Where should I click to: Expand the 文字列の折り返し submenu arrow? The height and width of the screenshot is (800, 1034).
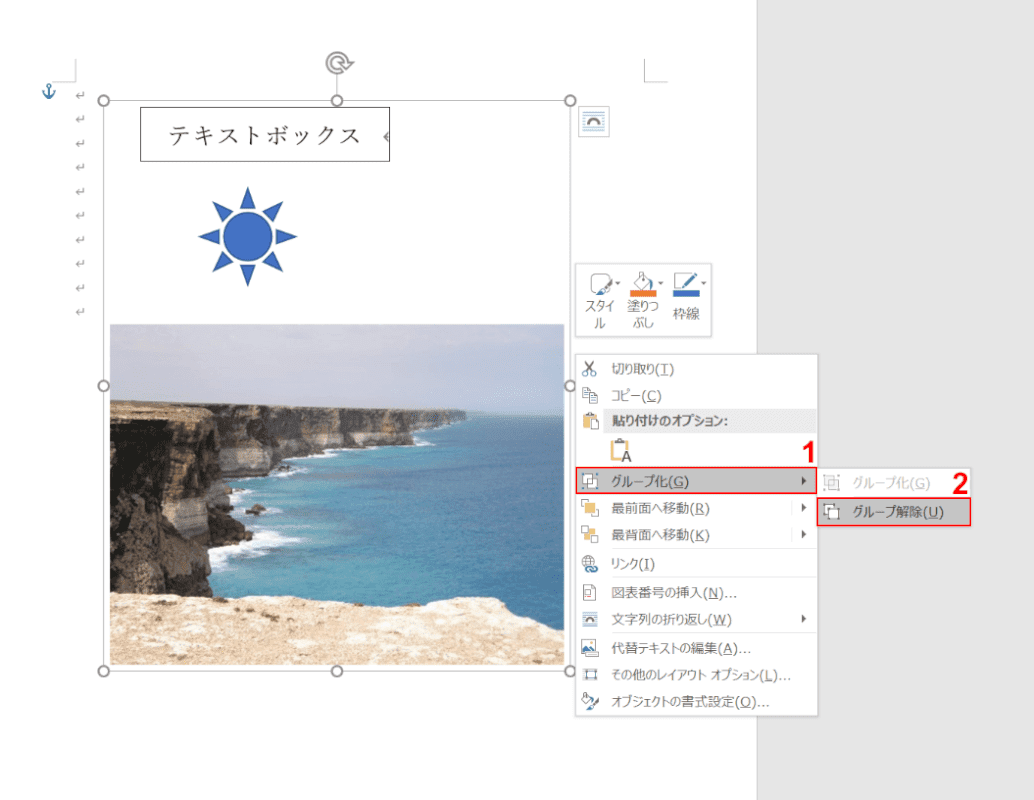(x=803, y=619)
